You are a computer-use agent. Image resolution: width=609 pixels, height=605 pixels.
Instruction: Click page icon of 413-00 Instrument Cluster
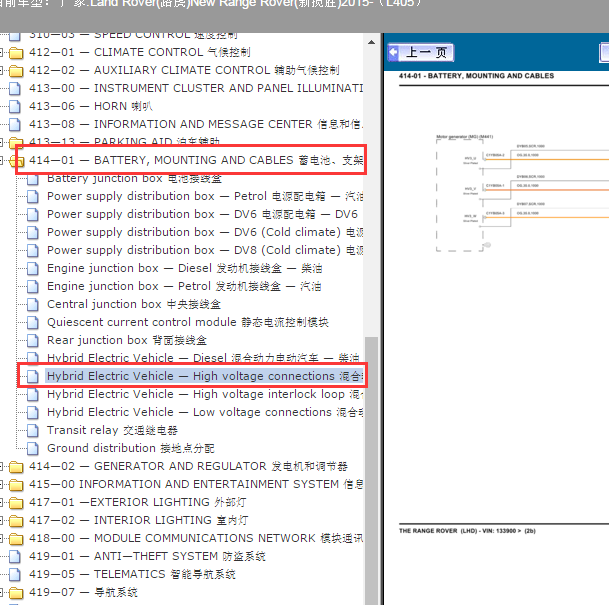(15, 89)
